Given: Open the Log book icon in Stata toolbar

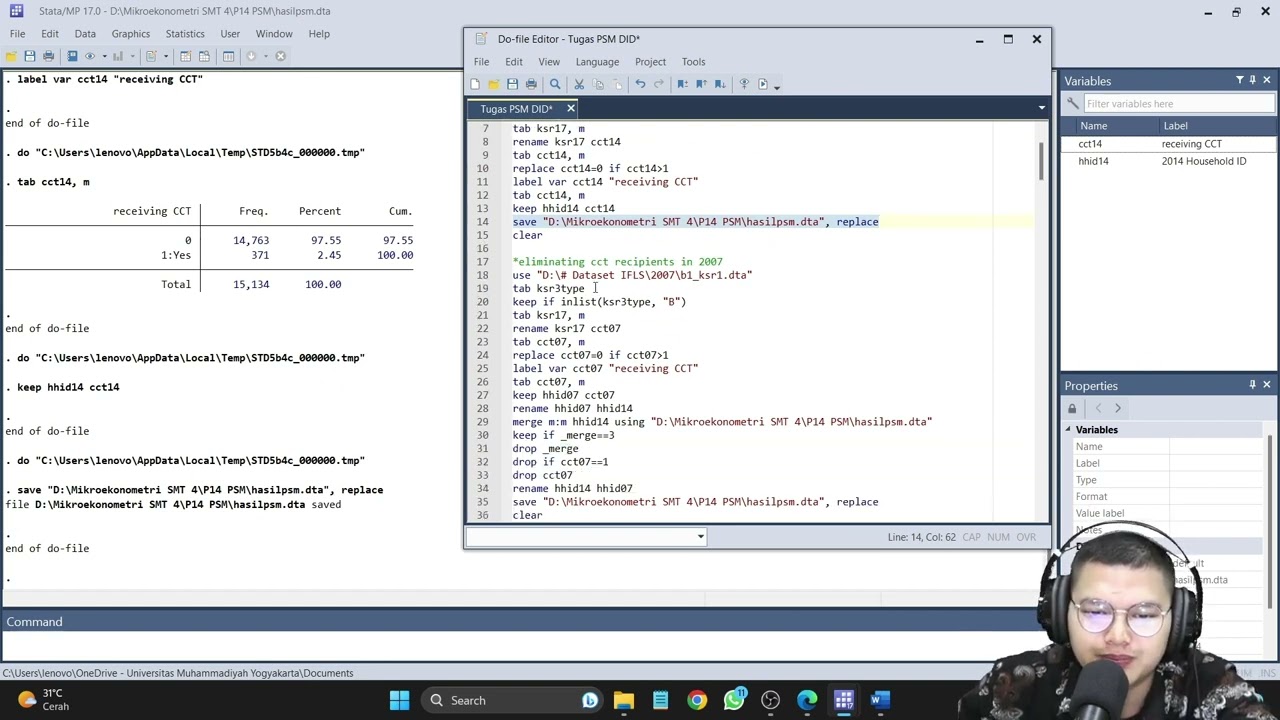Looking at the screenshot, I should tap(72, 56).
